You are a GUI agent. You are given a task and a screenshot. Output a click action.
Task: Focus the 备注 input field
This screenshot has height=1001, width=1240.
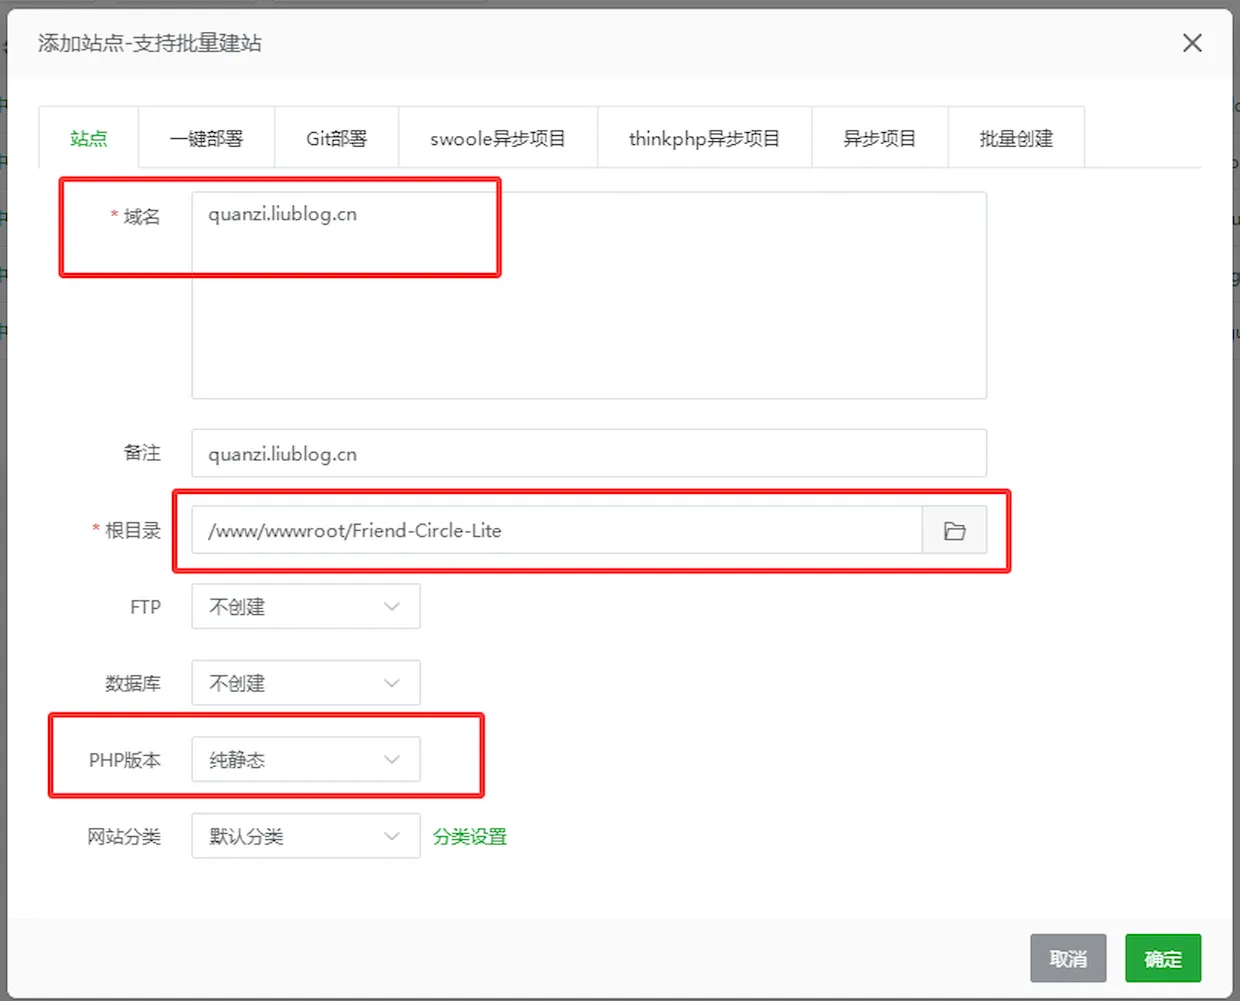tap(589, 454)
